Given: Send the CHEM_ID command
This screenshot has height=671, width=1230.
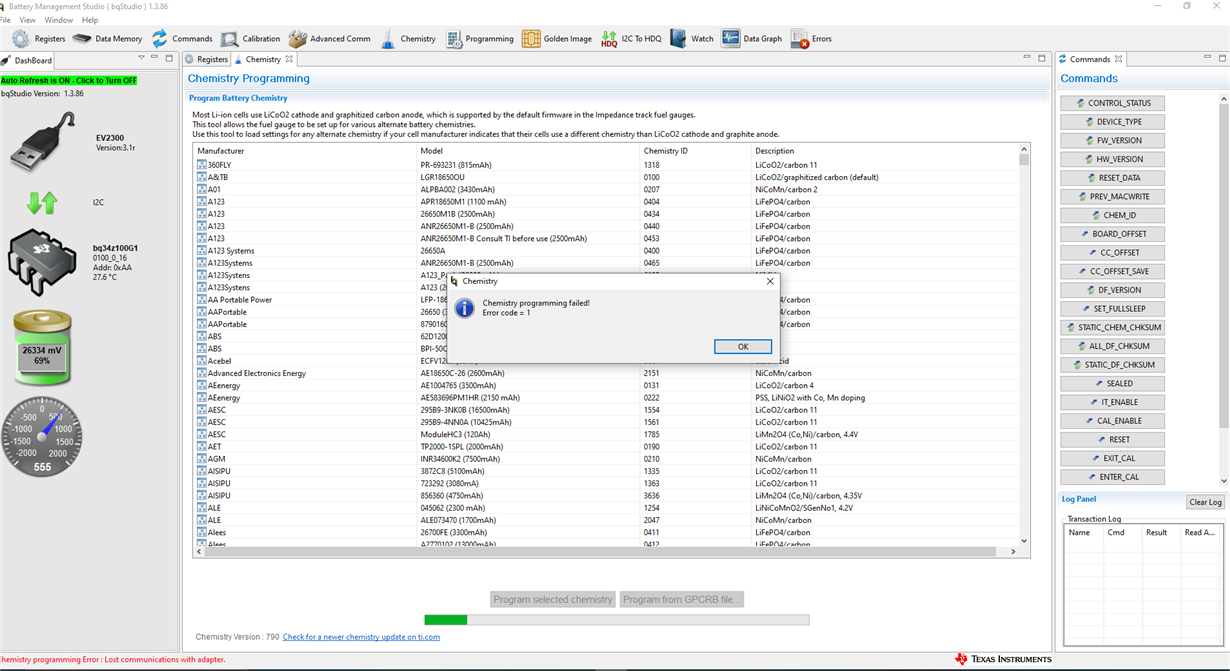Looking at the screenshot, I should pos(1112,215).
